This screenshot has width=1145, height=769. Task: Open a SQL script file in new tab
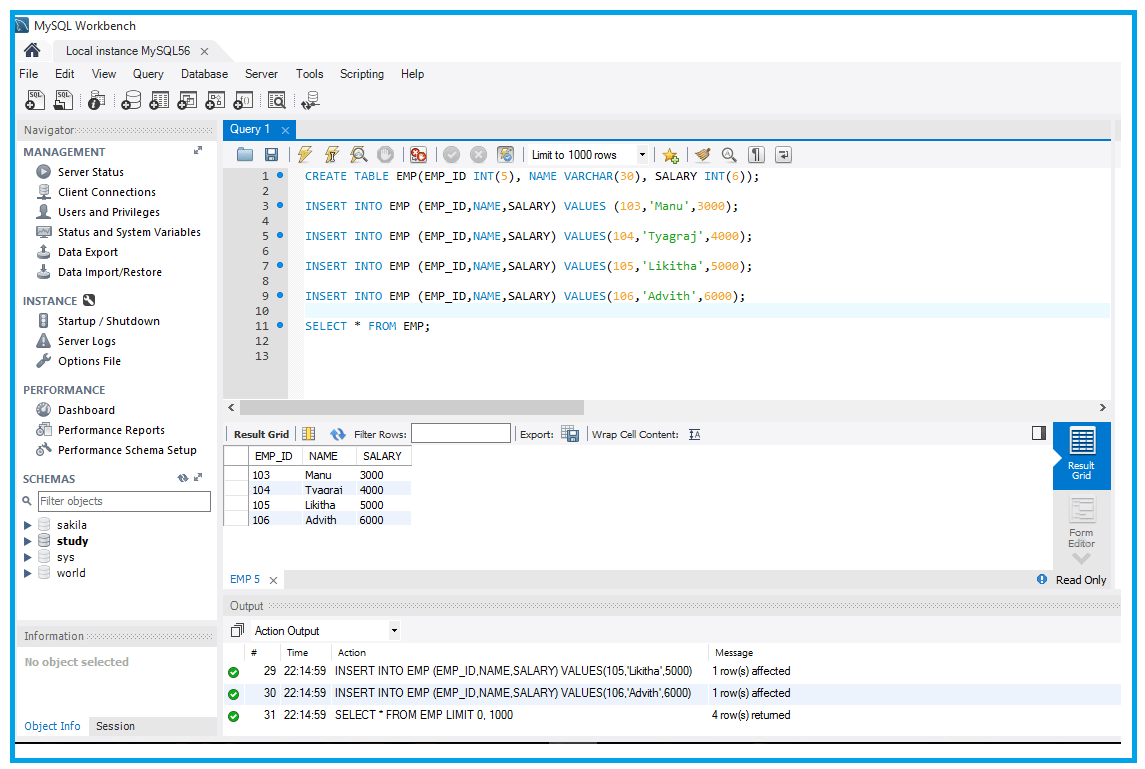point(63,100)
